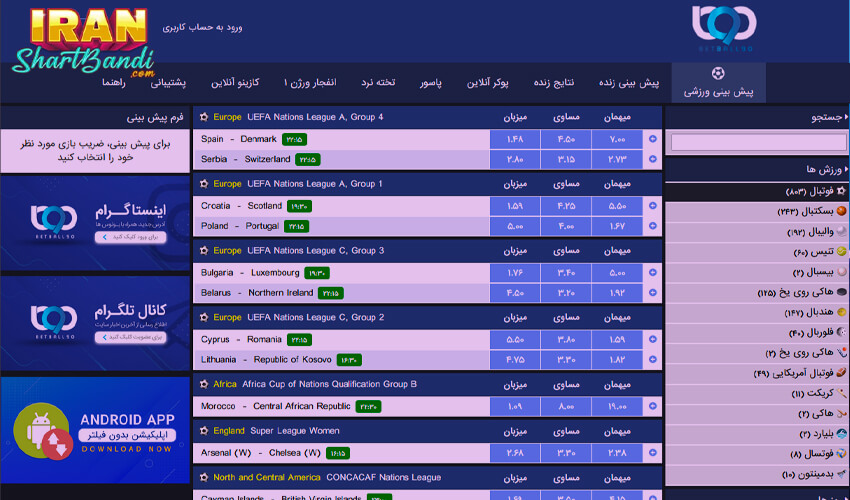Click soccer icon beside UEFA Nations League A, Group 4
Viewport: 850px width, 500px height.
204,117
